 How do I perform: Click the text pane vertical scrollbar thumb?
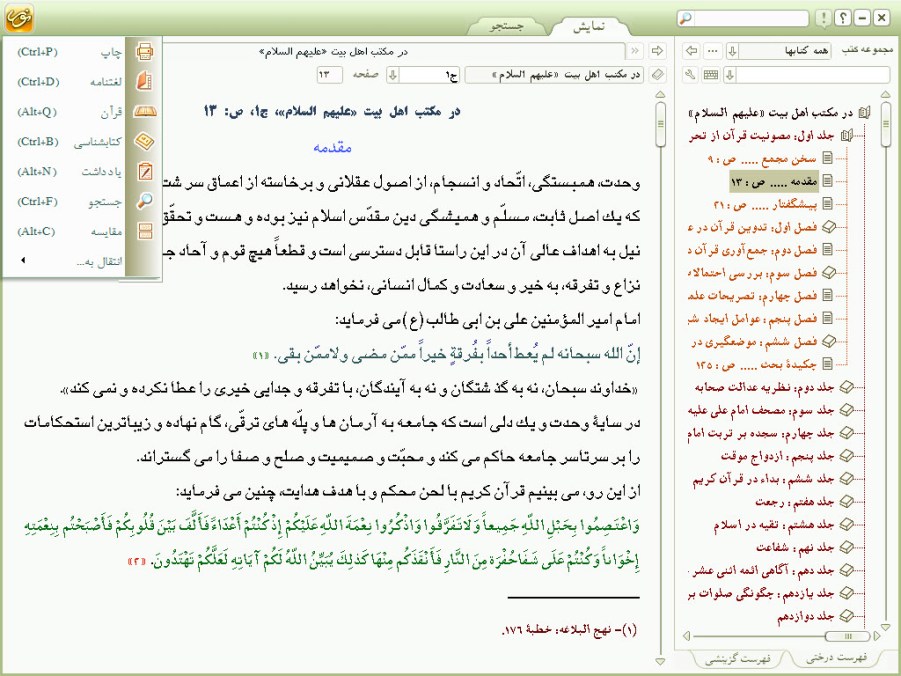[660, 124]
